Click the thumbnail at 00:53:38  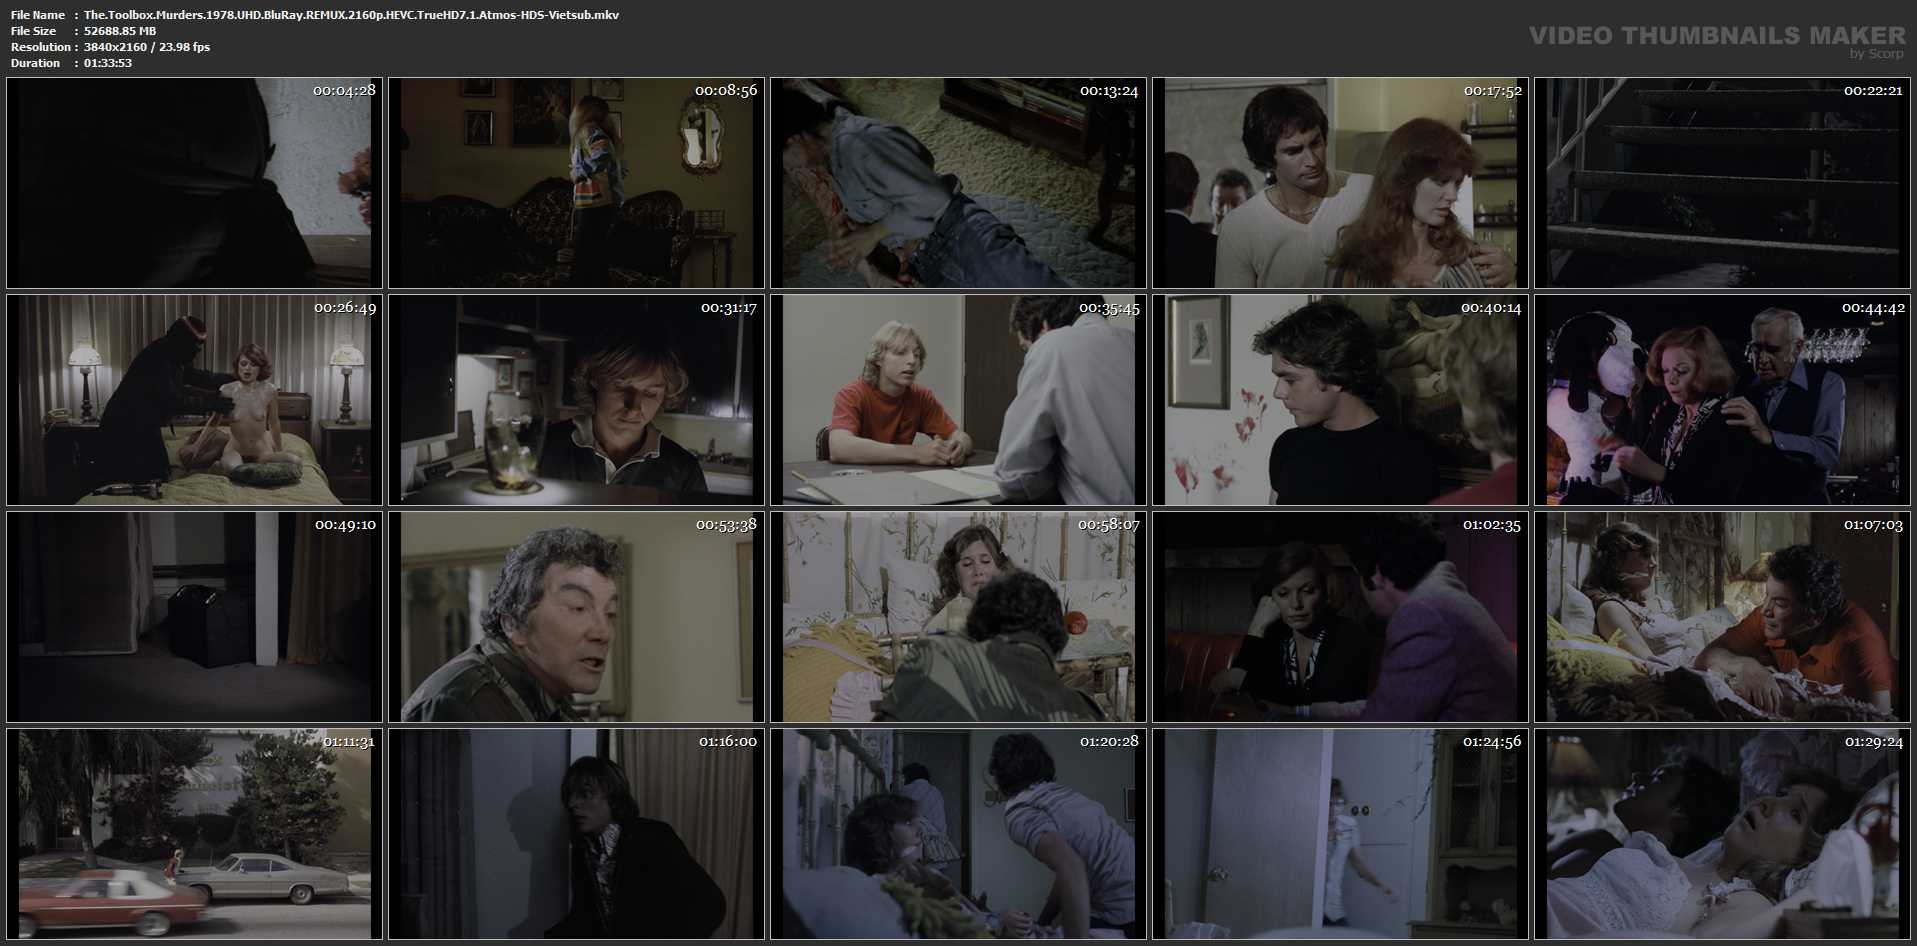[576, 617]
